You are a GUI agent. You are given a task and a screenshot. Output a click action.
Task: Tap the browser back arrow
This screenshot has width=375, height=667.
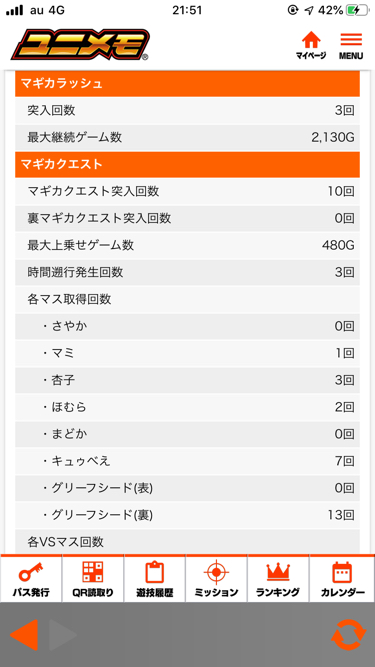24,635
